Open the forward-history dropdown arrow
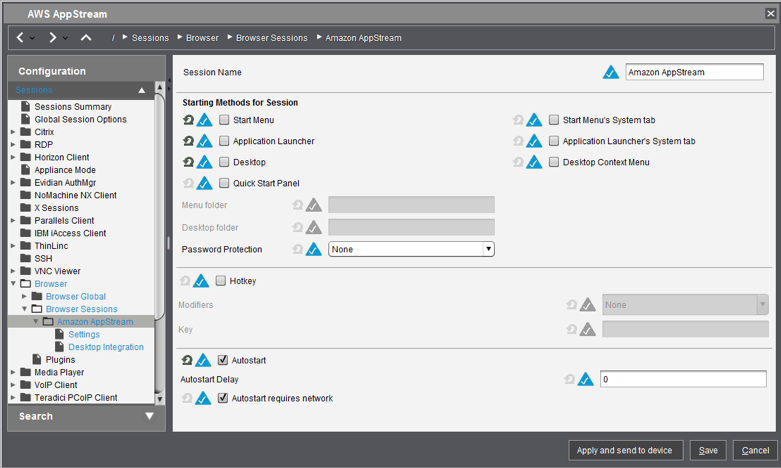The width and height of the screenshot is (781, 468). pyautogui.click(x=65, y=38)
